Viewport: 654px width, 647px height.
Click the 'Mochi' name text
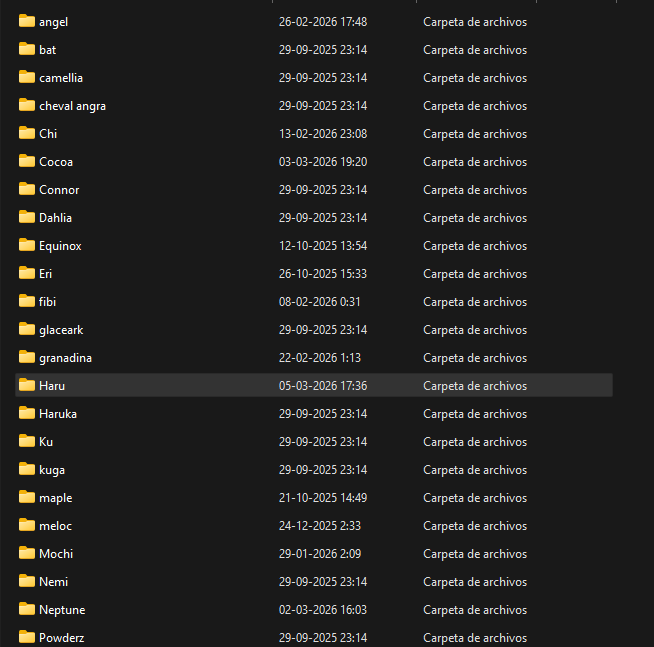click(x=56, y=554)
